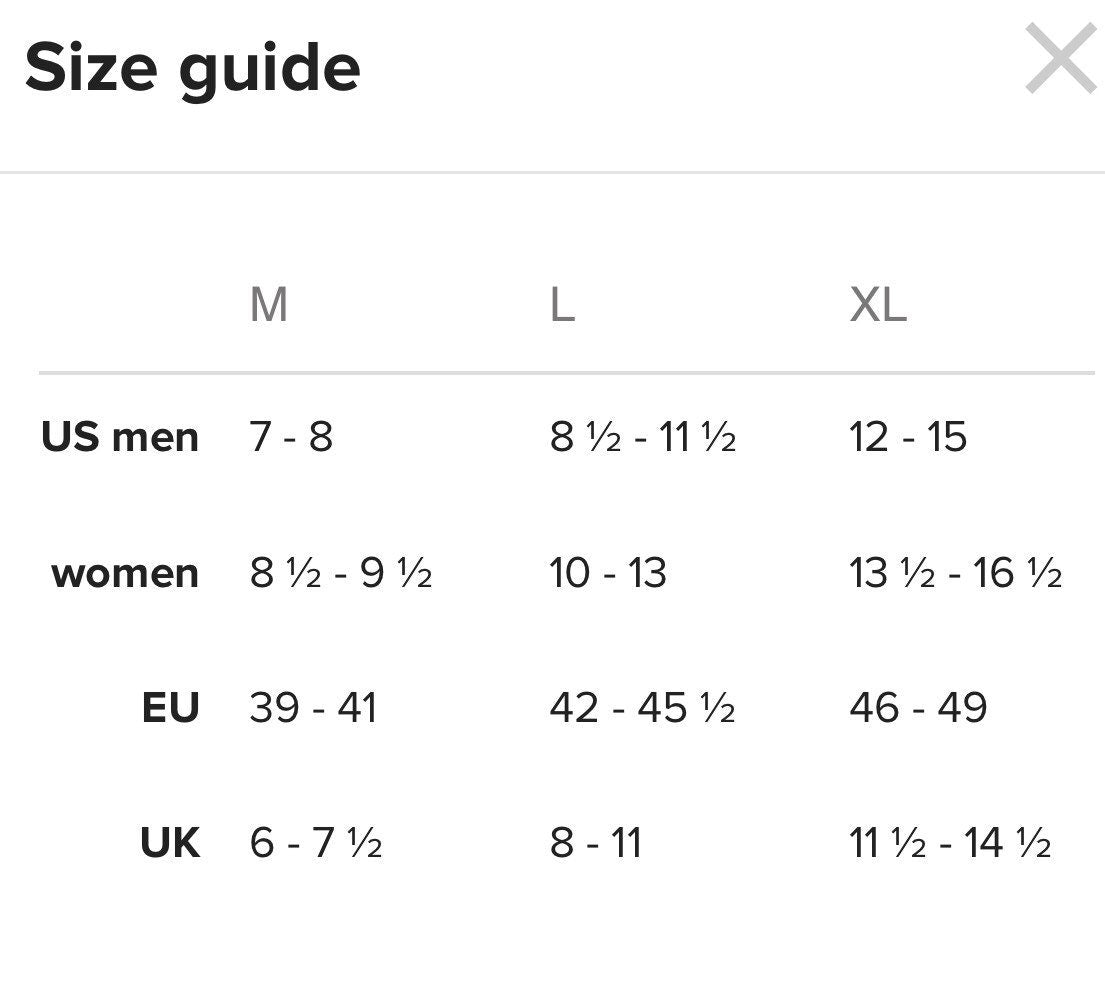
Task: Click US men L value 8 ½ - 11 ½
Action: [x=643, y=436]
